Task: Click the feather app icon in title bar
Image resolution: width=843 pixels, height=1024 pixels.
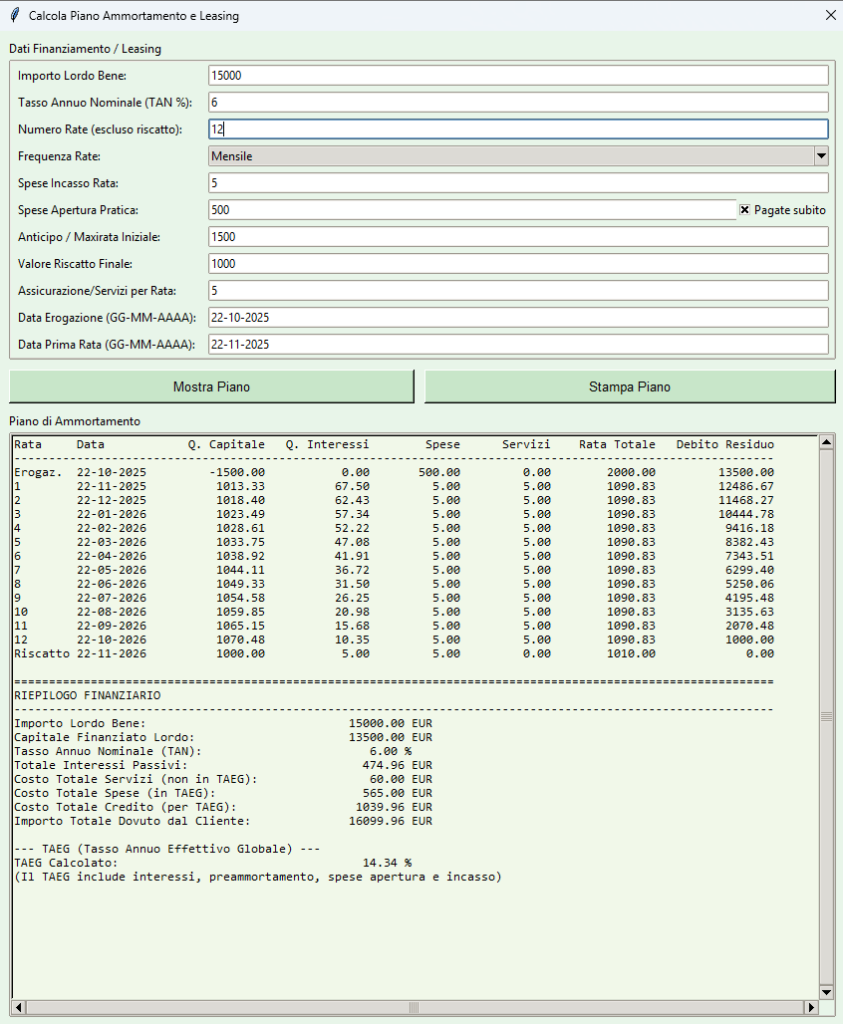Action: (x=14, y=16)
